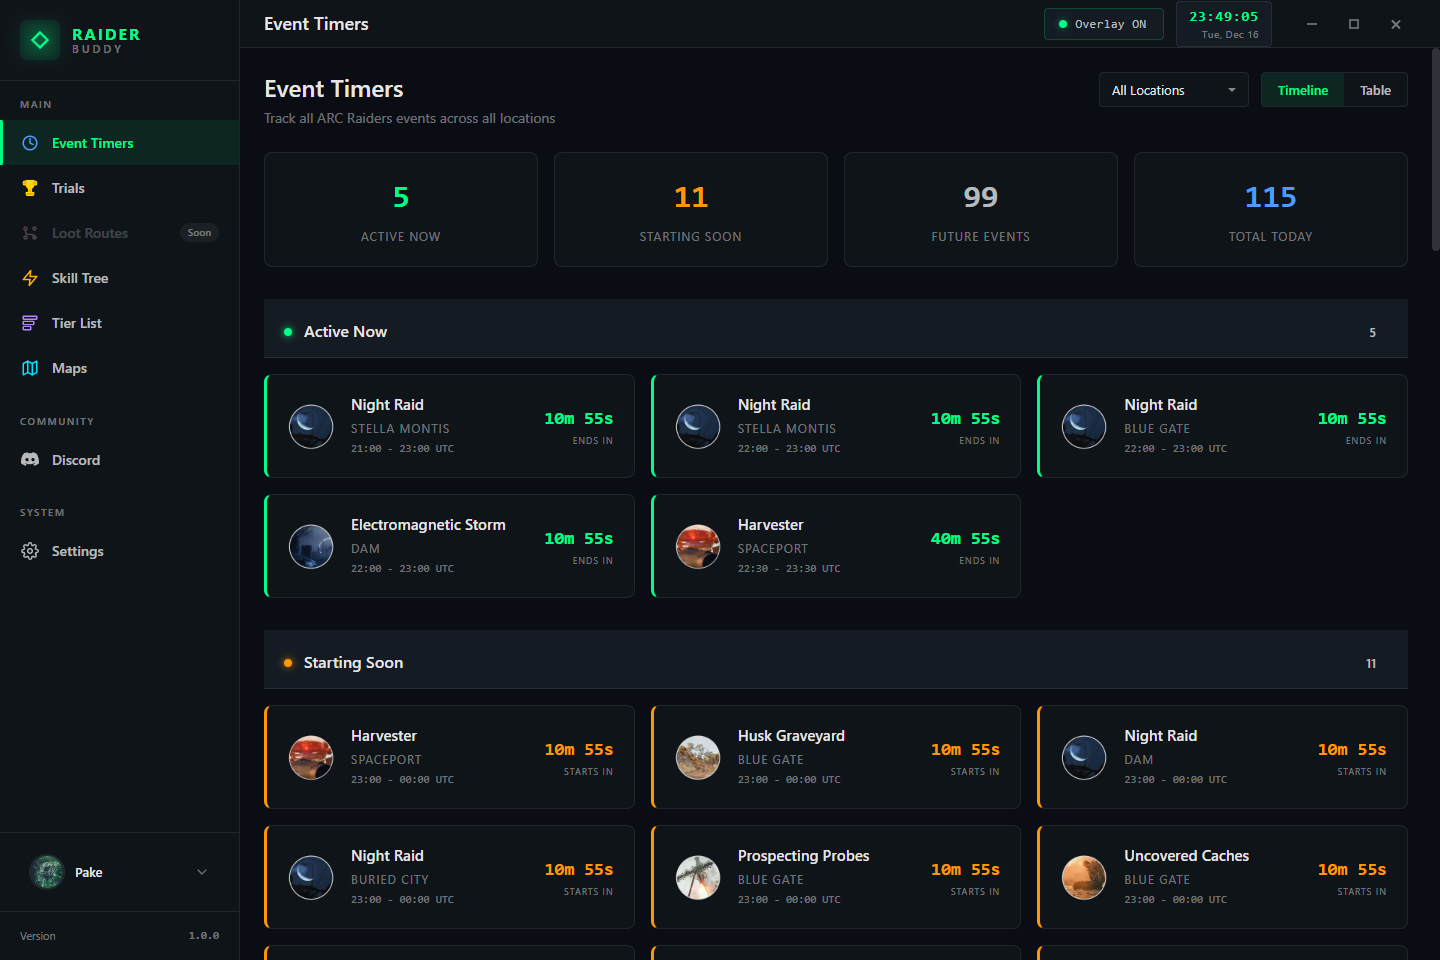Viewport: 1440px width, 960px height.
Task: Click the Event Timers clock icon
Action: [x=30, y=143]
